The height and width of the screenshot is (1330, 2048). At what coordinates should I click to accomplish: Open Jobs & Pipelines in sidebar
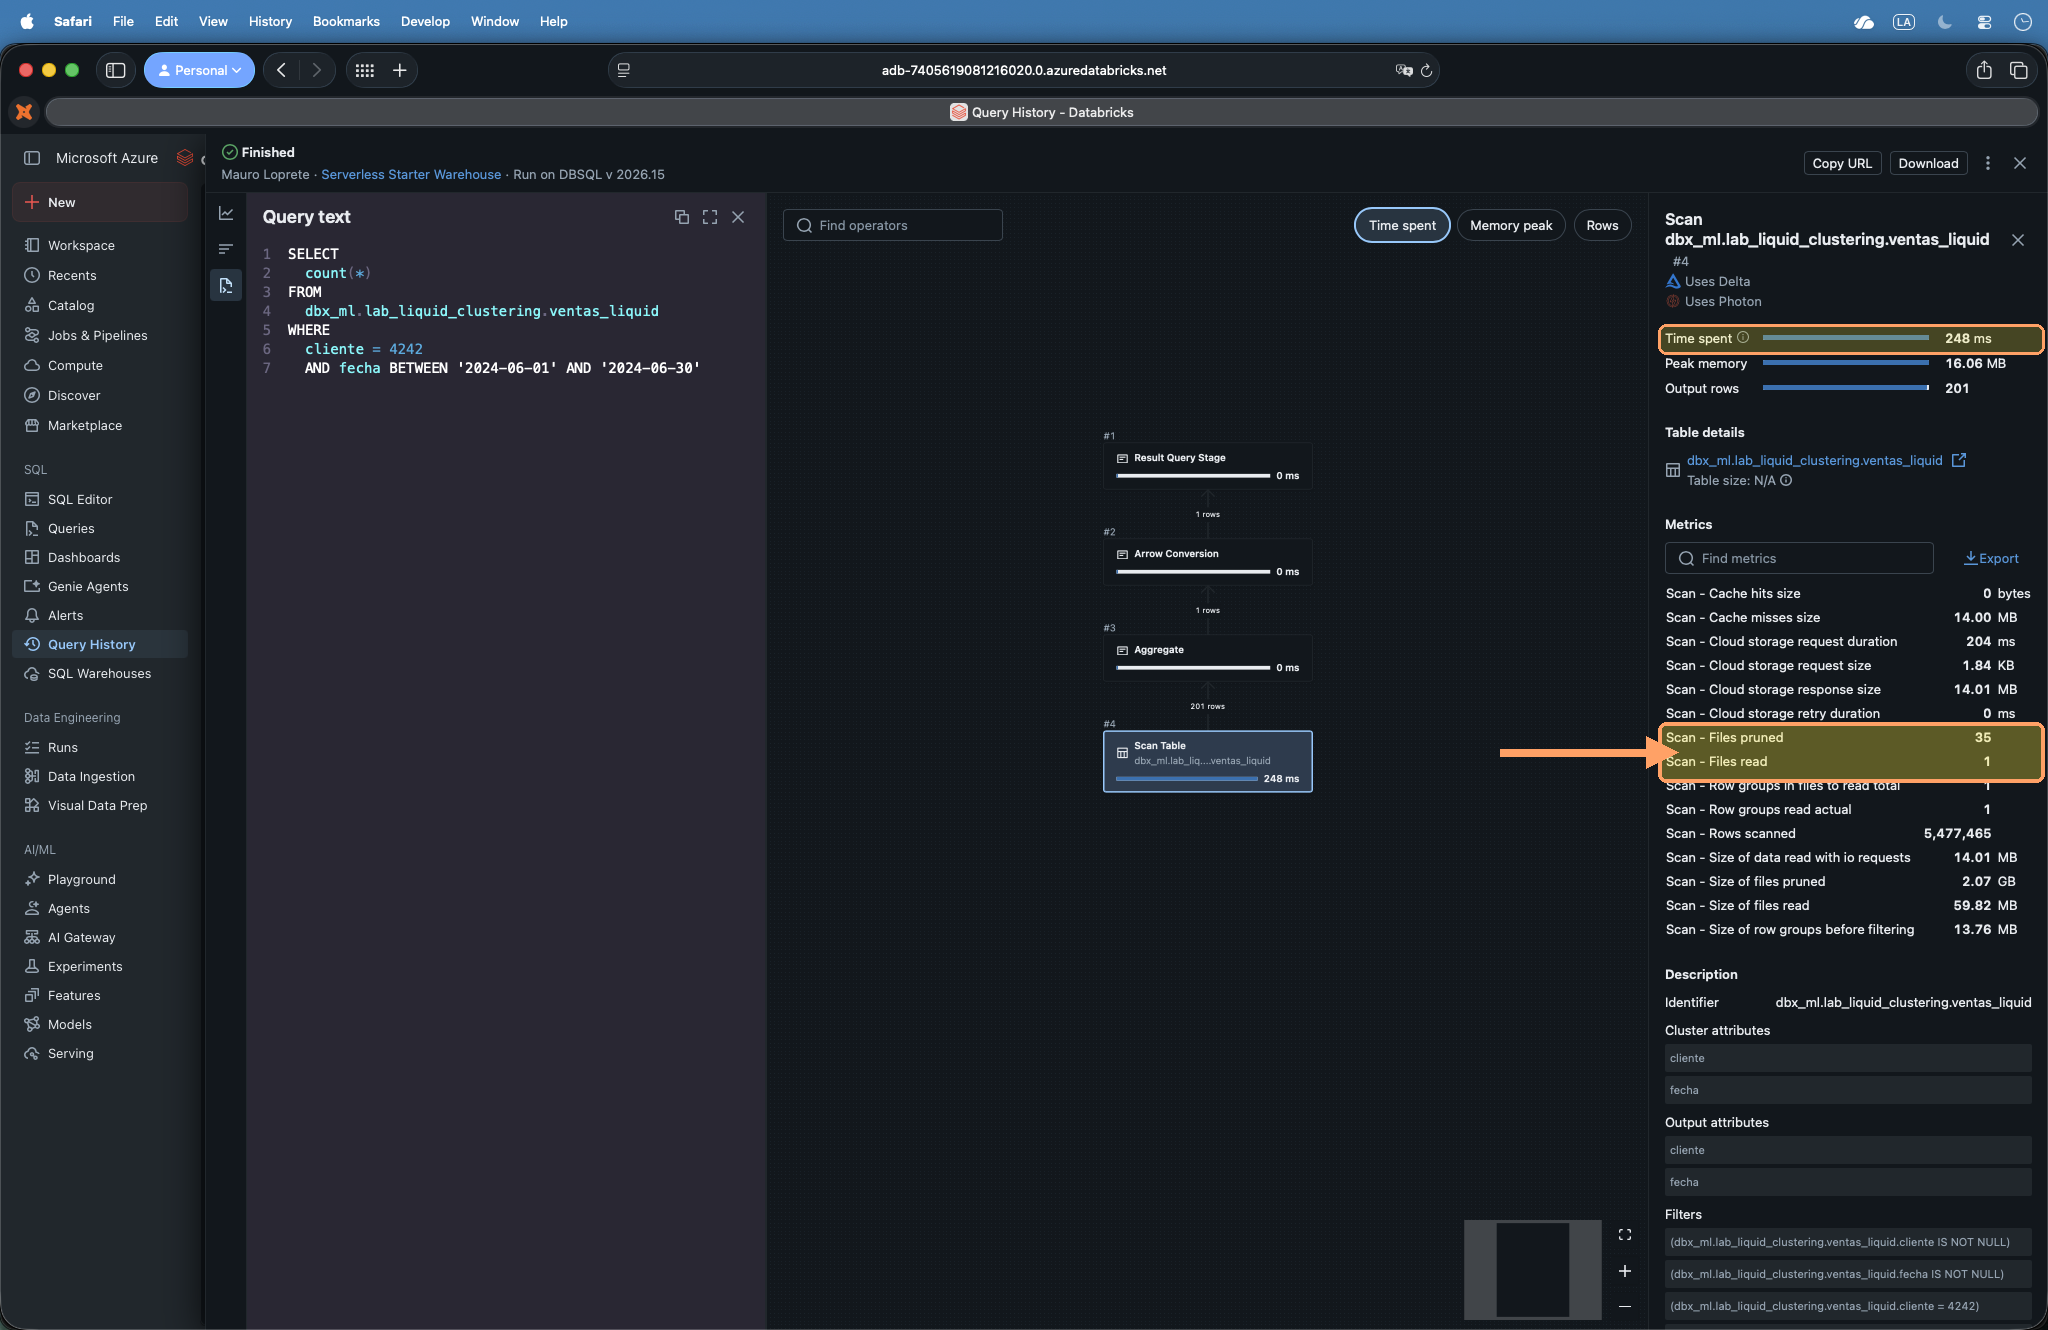pos(100,335)
